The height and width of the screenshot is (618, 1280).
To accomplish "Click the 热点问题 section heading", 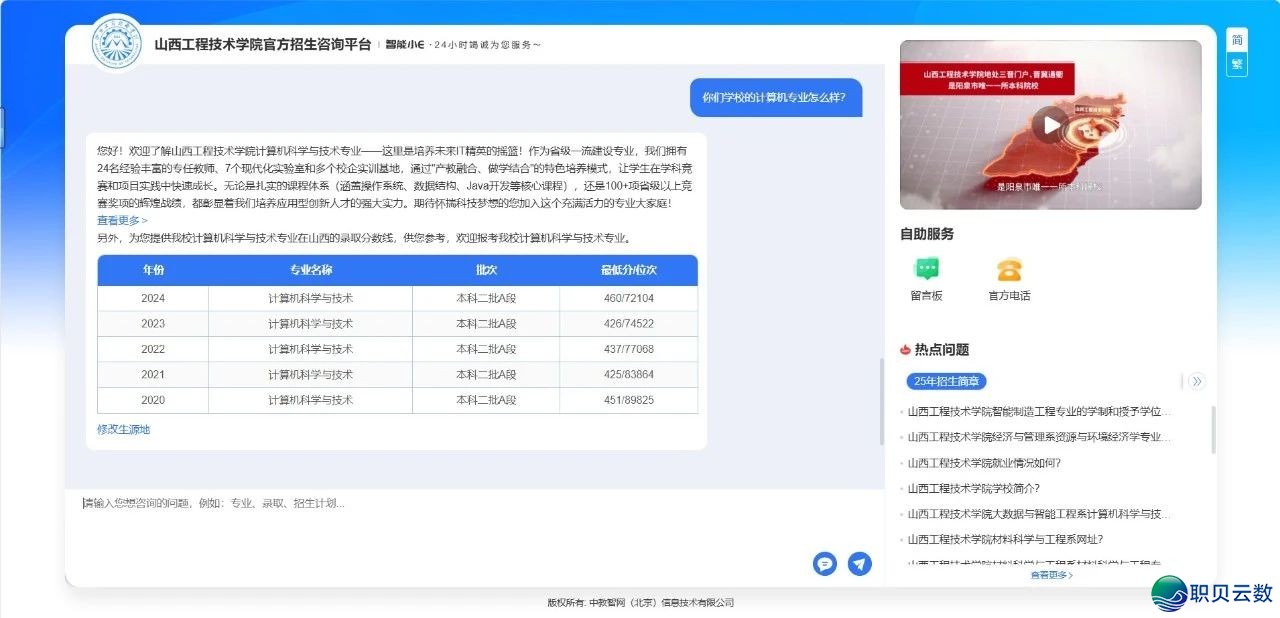I will pyautogui.click(x=941, y=350).
